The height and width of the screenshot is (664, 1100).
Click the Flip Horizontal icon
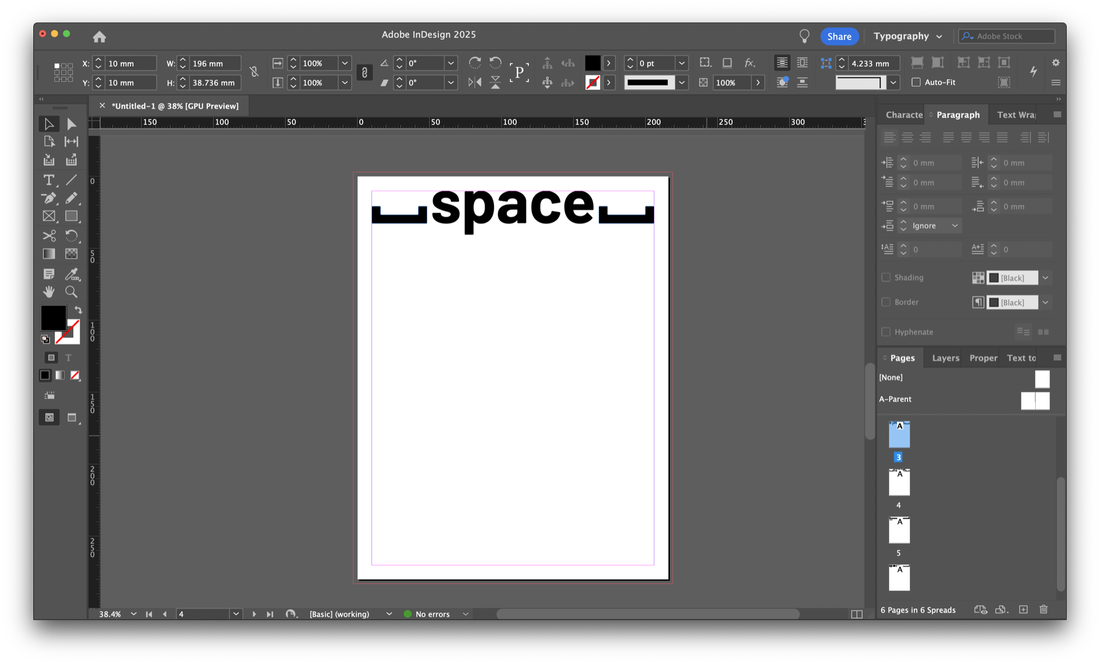tap(475, 83)
